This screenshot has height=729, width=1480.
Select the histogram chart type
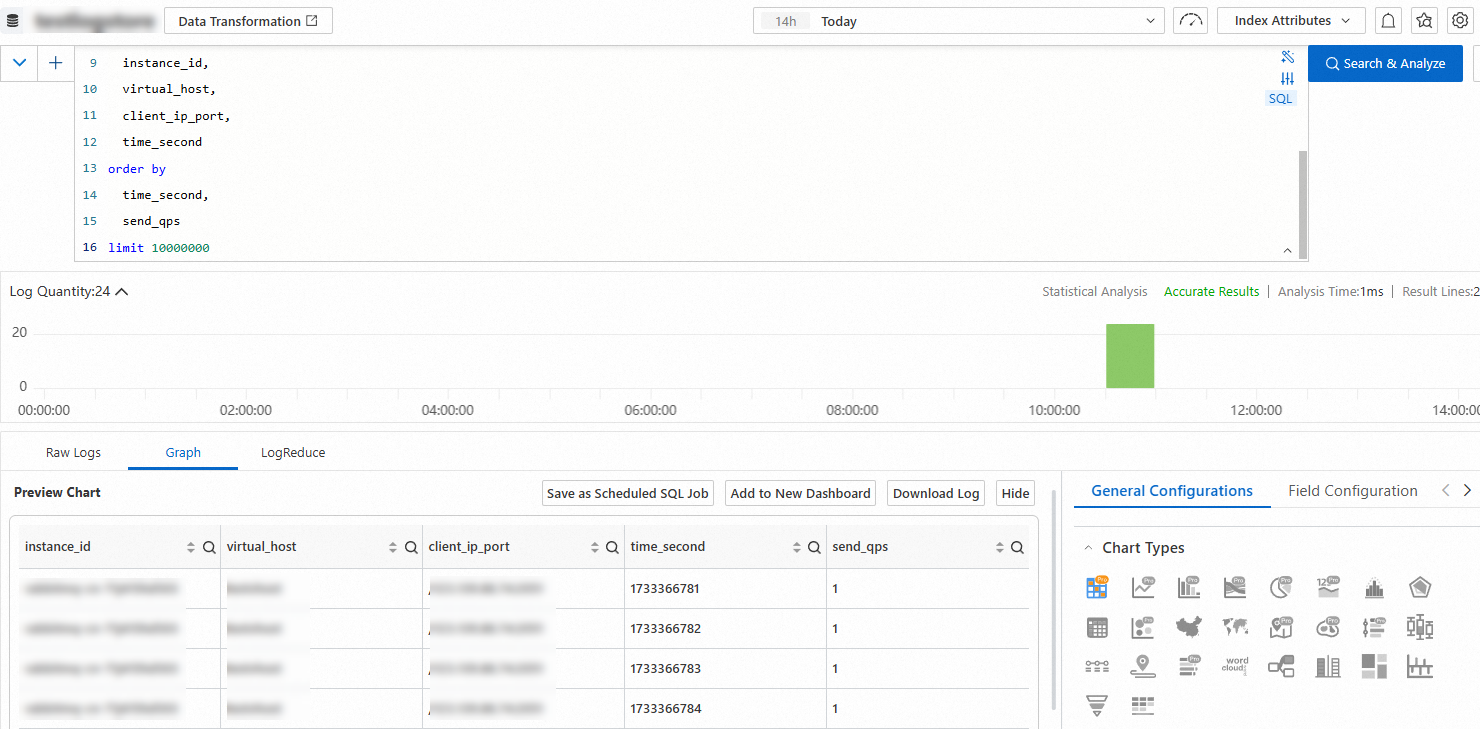pyautogui.click(x=1374, y=588)
